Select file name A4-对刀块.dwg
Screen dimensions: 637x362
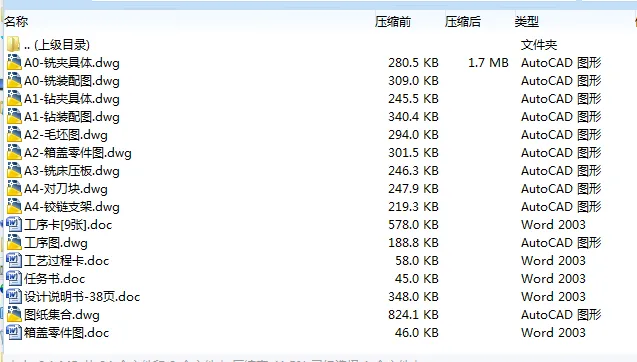point(66,189)
